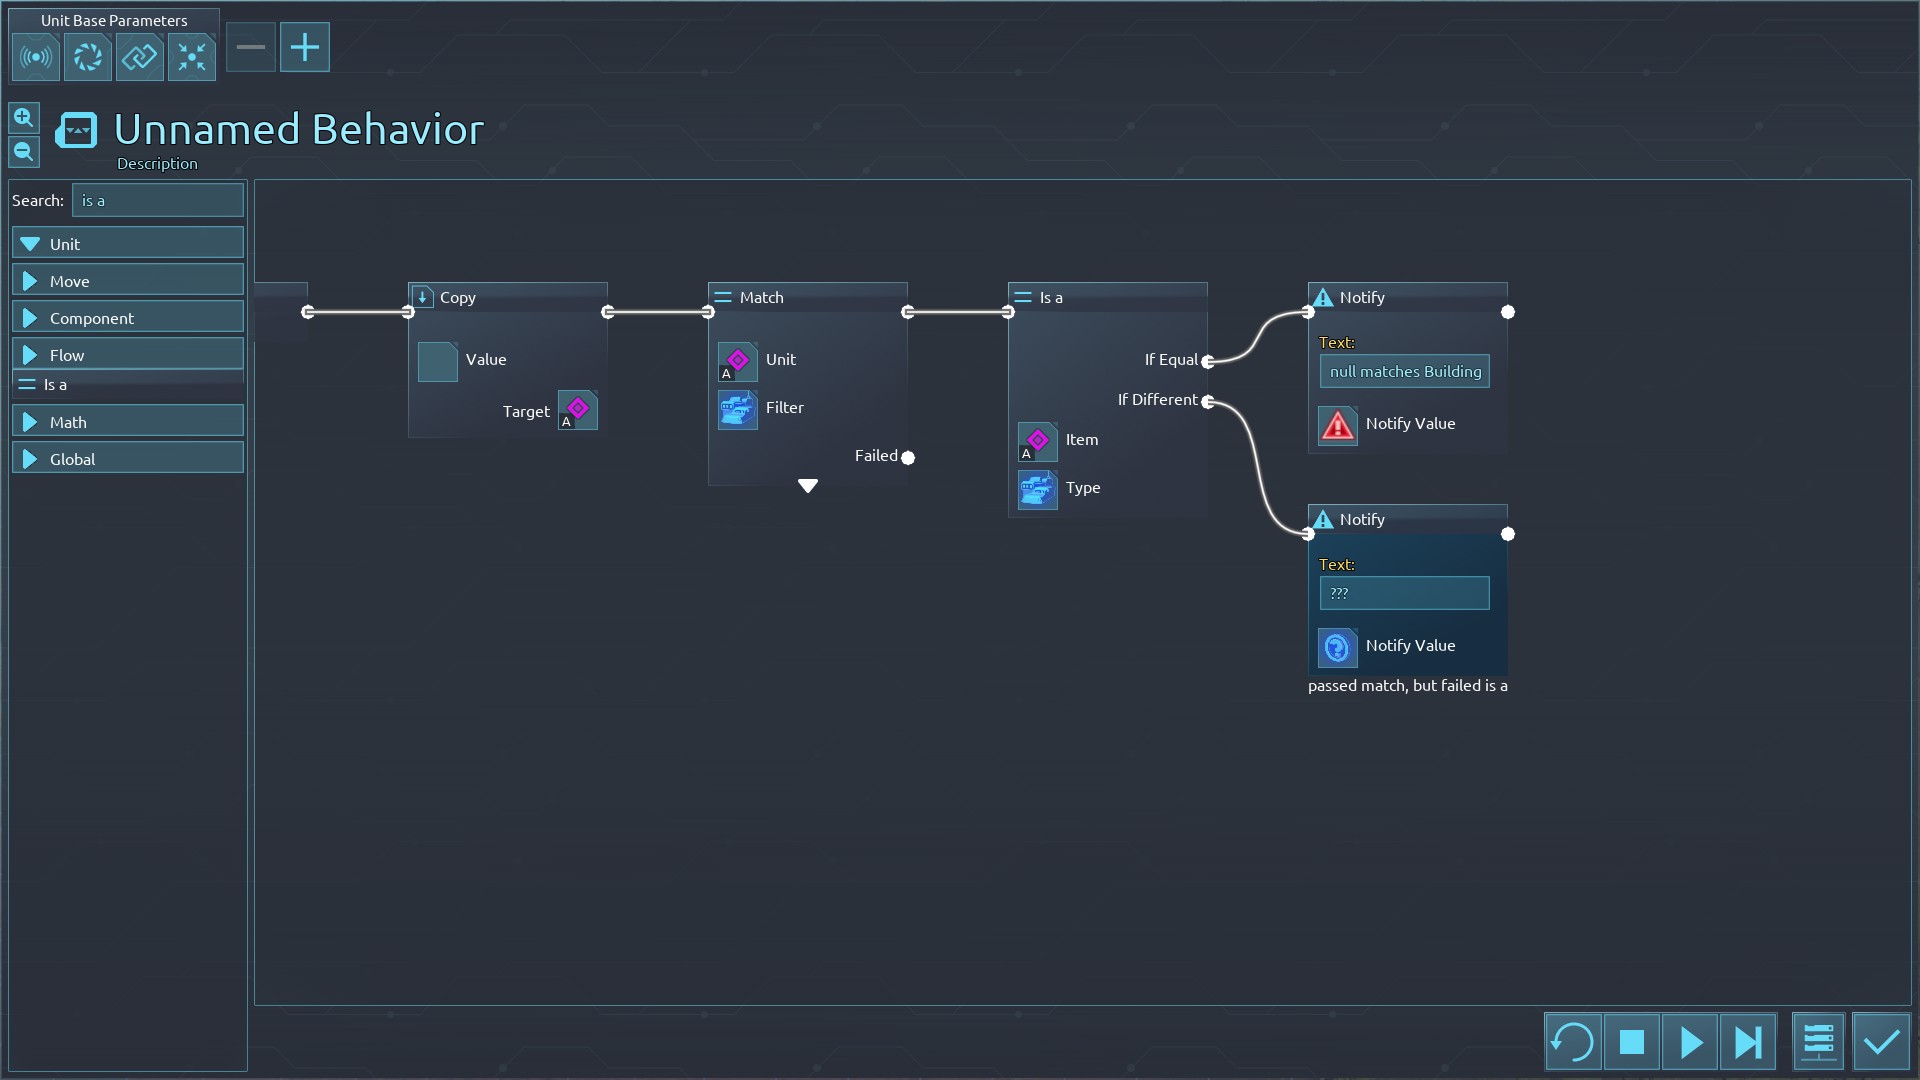The image size is (1920, 1080).
Task: Click the zoom out magnifier icon
Action: [24, 152]
